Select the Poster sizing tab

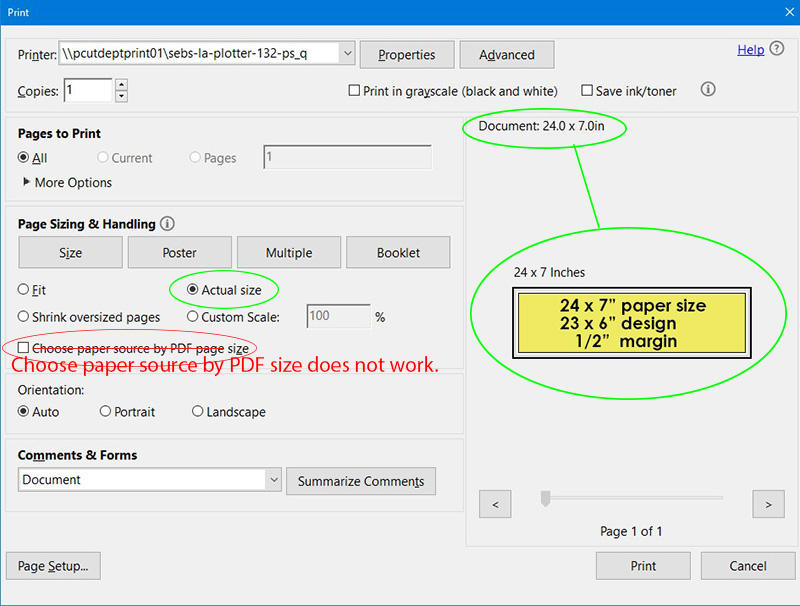[180, 253]
